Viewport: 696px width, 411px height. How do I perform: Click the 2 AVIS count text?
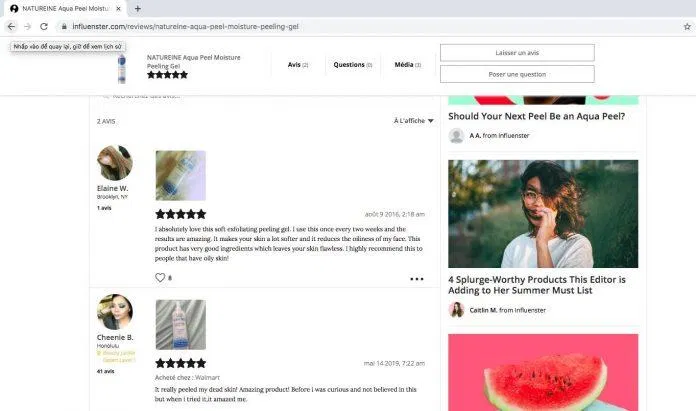(x=106, y=121)
